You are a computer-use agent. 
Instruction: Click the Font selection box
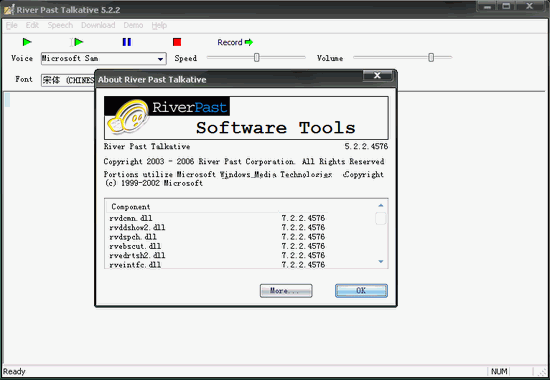click(68, 80)
